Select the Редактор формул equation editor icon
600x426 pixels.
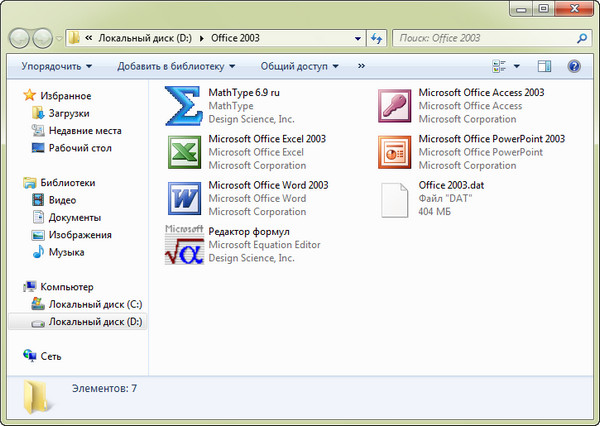pyautogui.click(x=183, y=244)
